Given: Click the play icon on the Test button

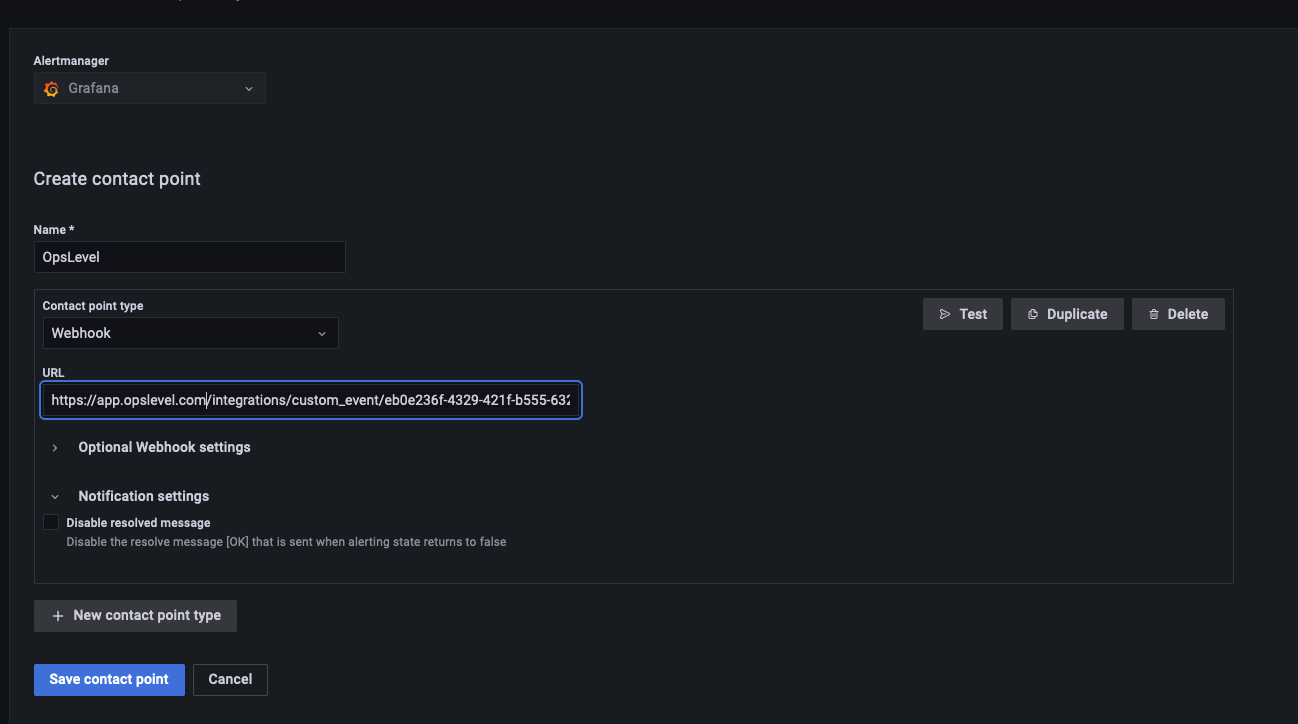Looking at the screenshot, I should [x=945, y=313].
